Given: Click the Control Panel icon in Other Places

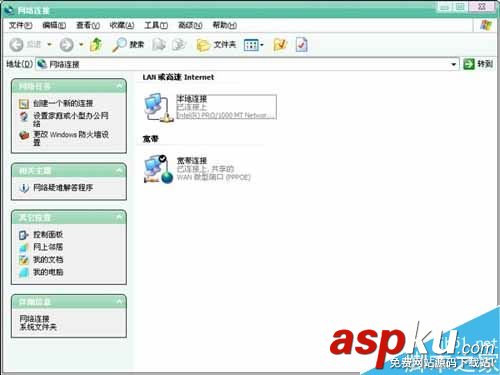Looking at the screenshot, I should pos(24,235).
